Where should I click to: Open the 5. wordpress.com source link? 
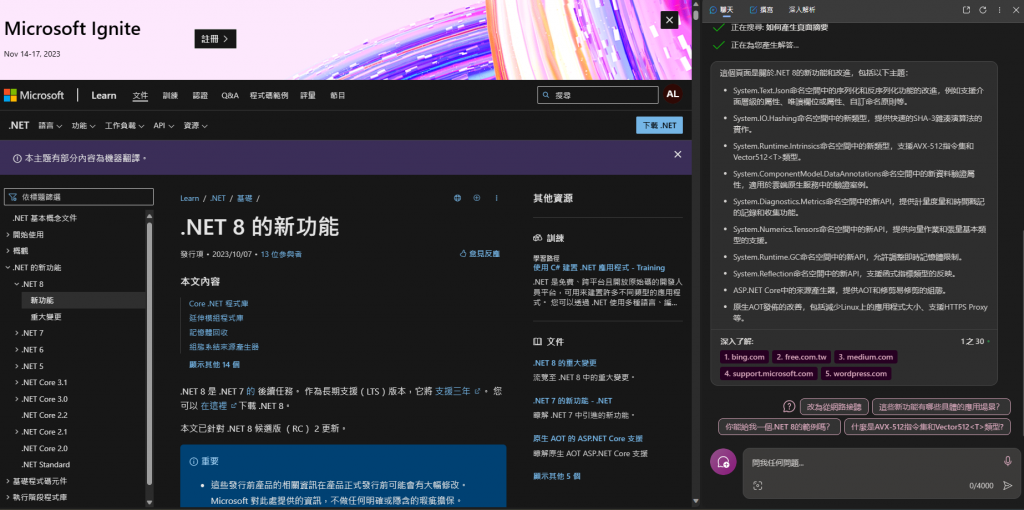[x=857, y=374]
